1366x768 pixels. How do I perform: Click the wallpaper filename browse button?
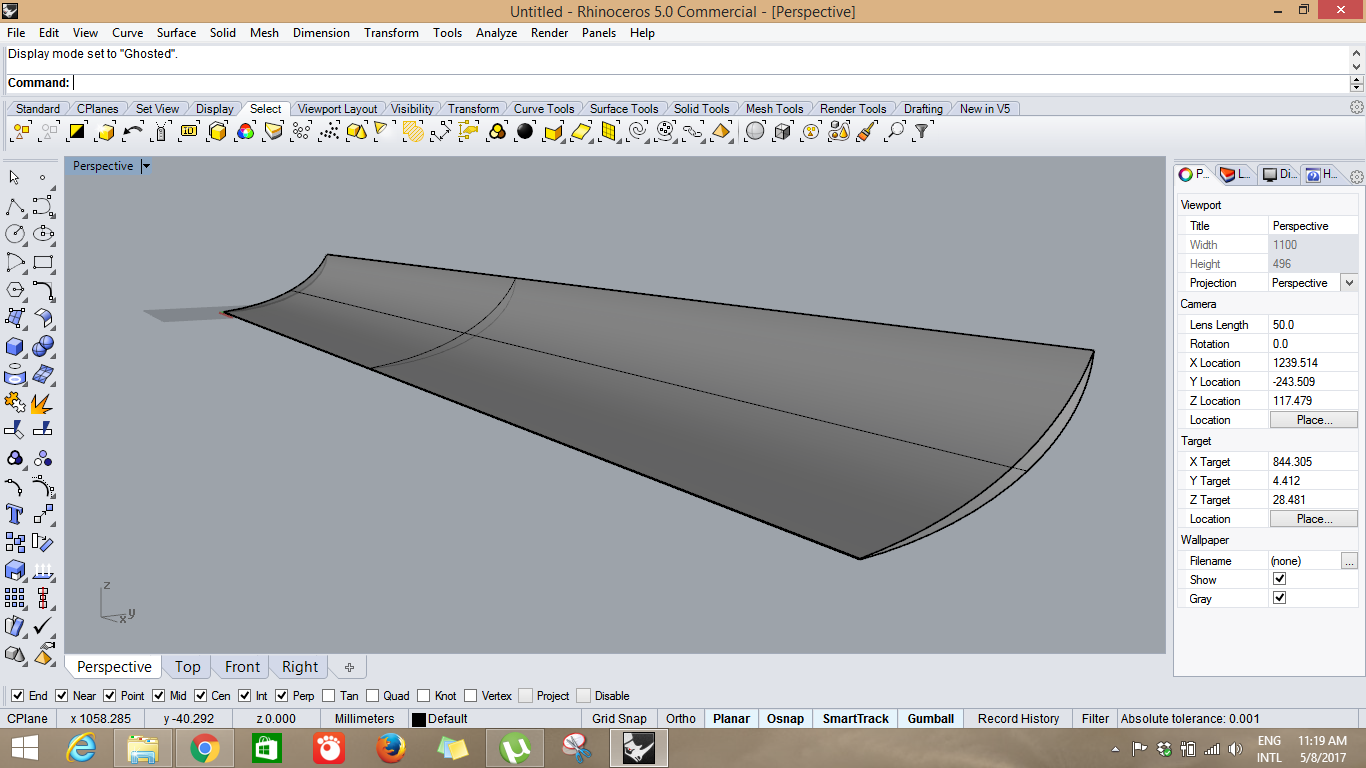[1350, 561]
